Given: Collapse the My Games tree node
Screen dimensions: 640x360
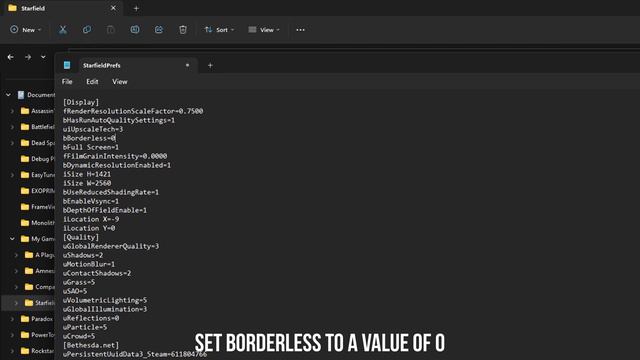Looking at the screenshot, I should point(12,239).
